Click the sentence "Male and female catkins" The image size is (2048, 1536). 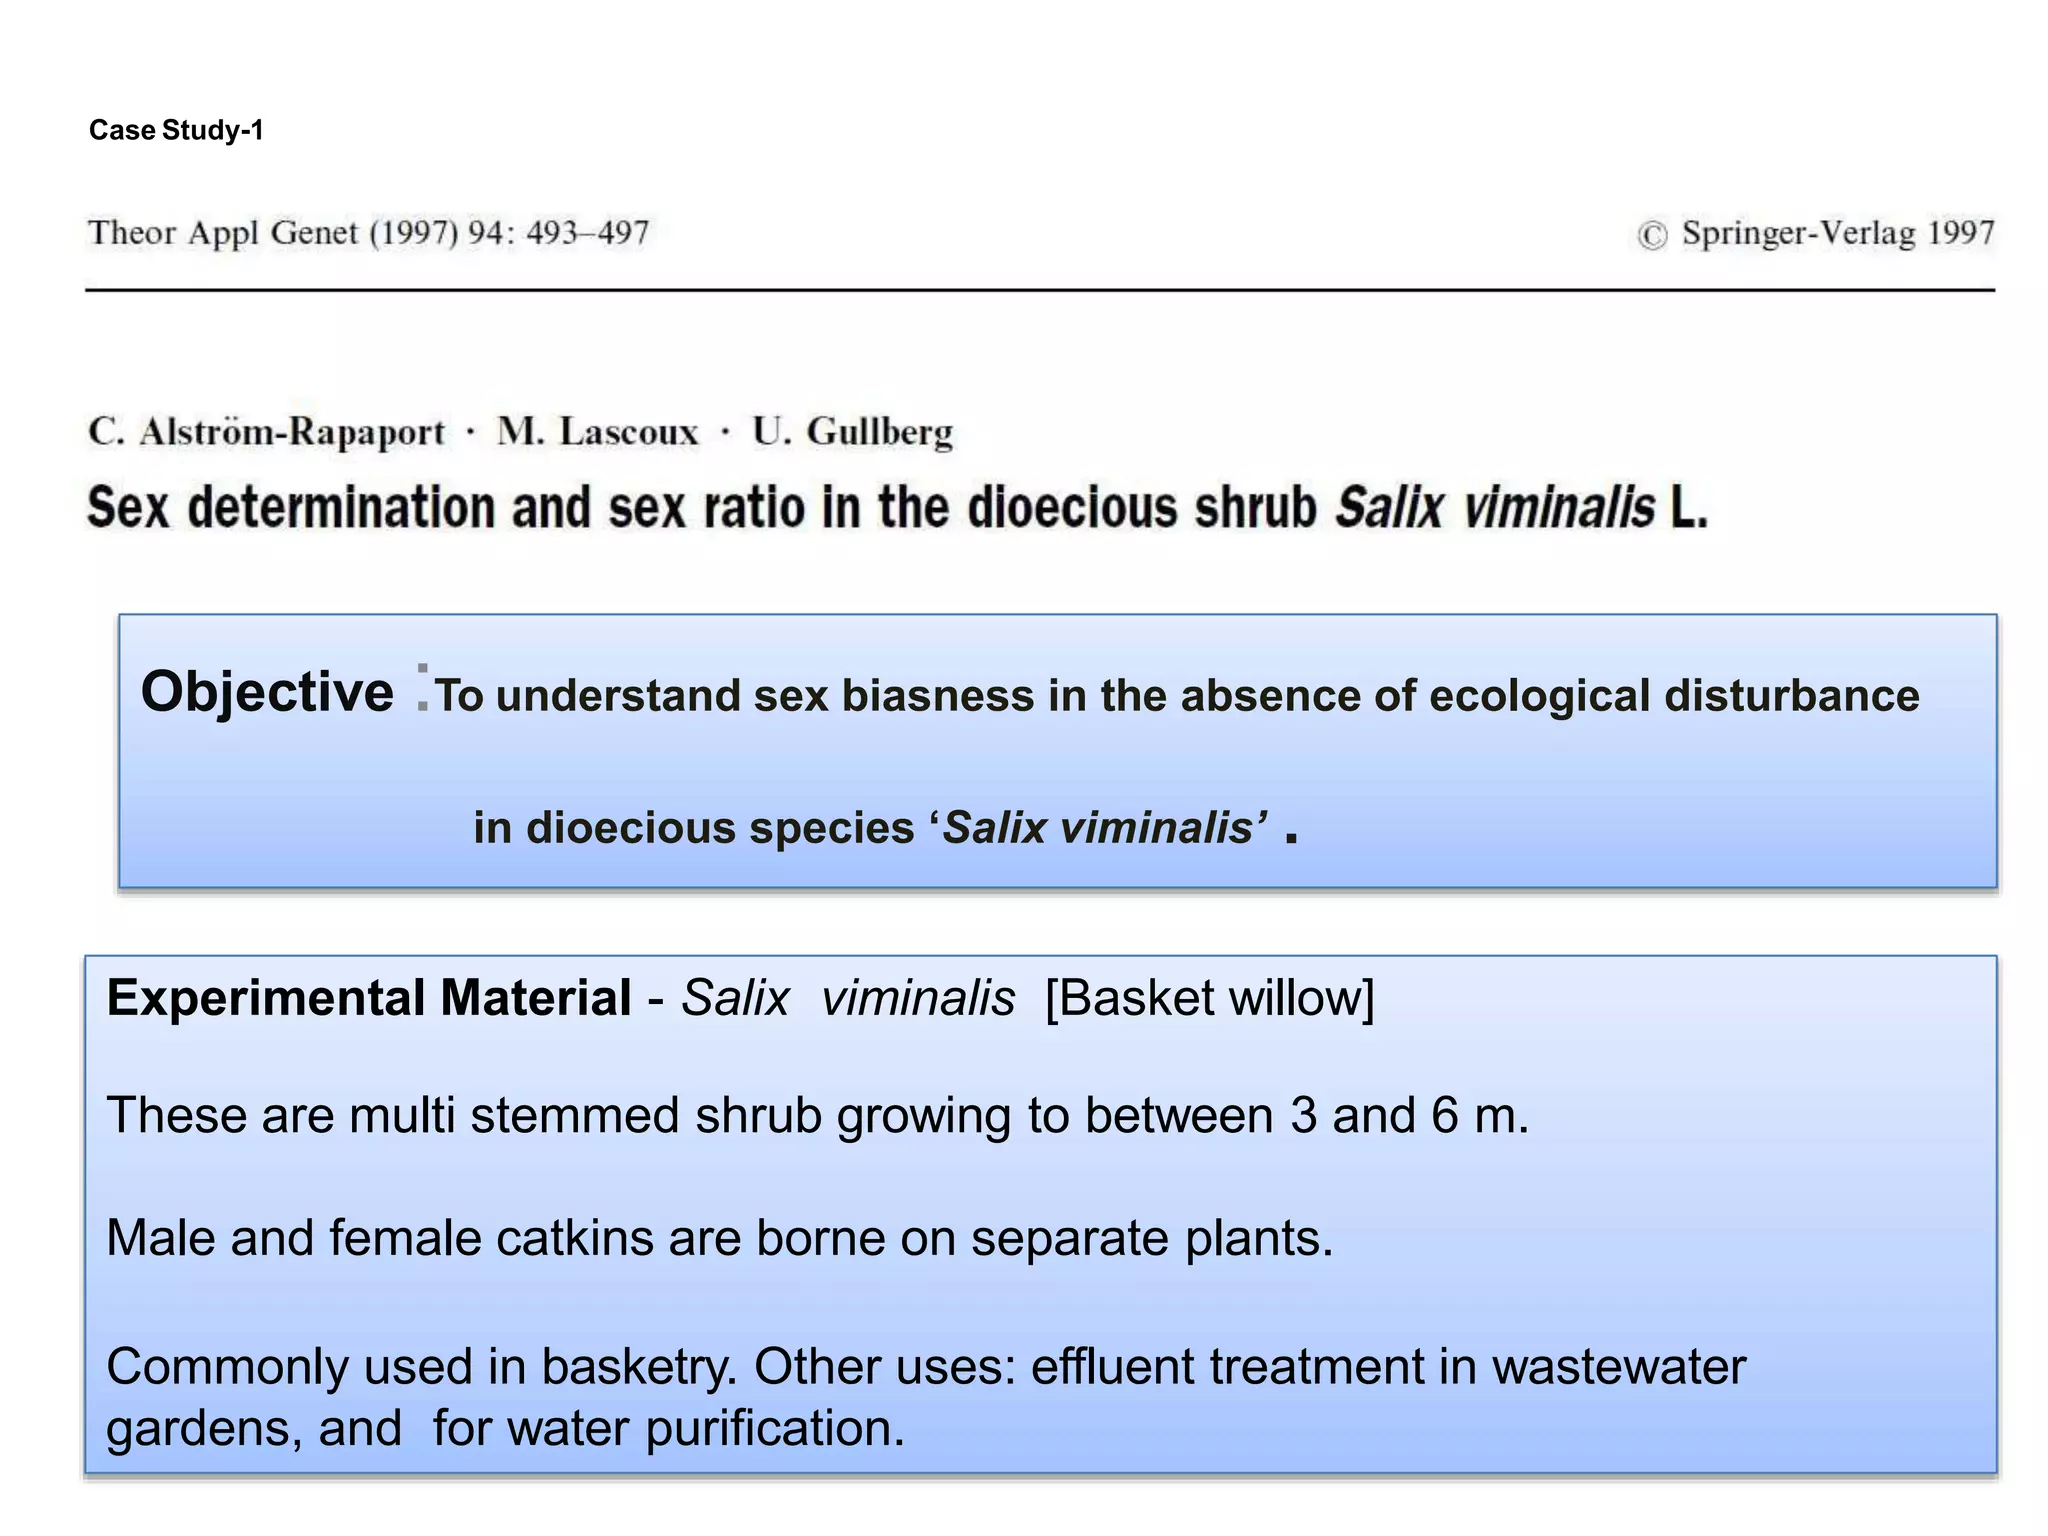720,1238
